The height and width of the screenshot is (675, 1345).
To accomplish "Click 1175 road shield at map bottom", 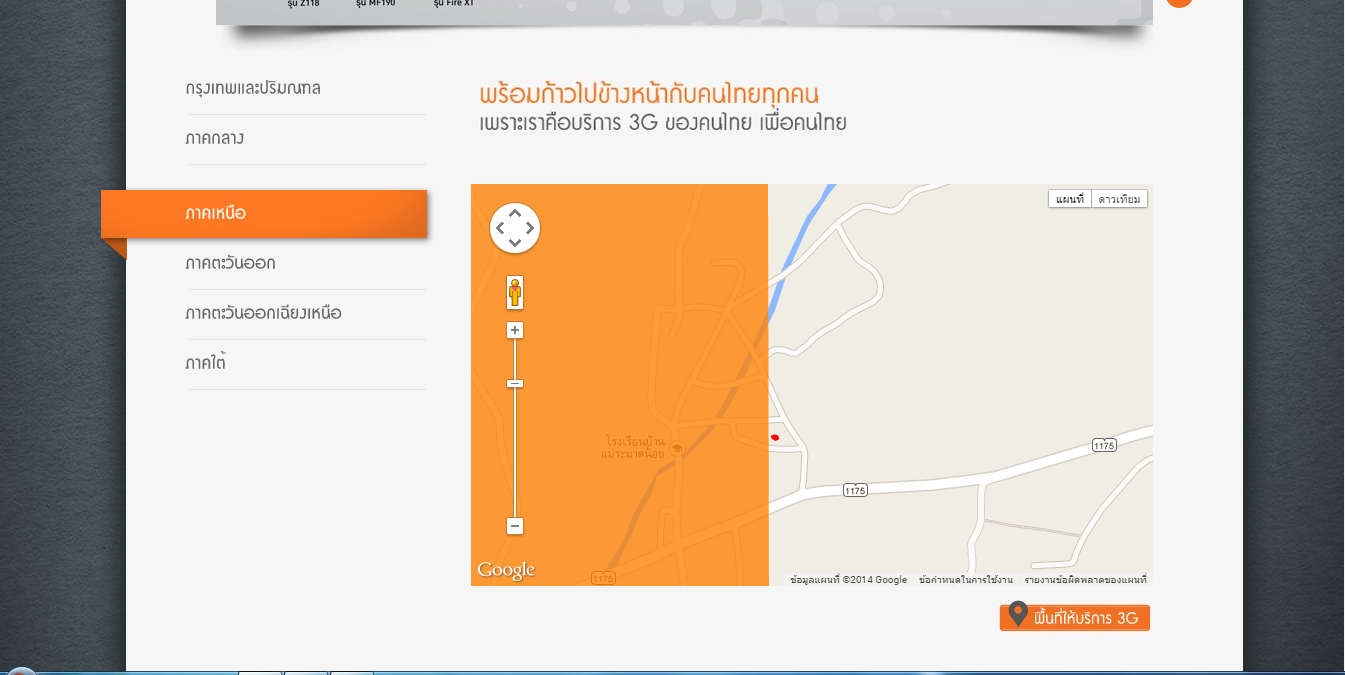I will 603,578.
